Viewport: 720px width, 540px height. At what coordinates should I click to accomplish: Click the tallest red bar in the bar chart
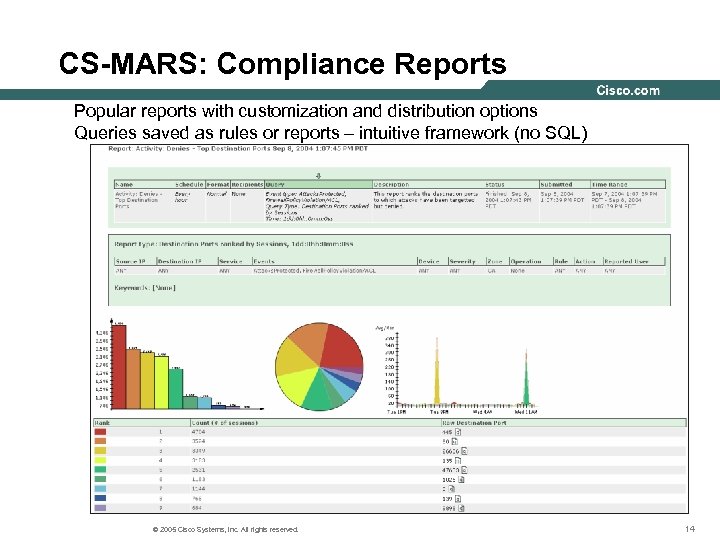(119, 367)
